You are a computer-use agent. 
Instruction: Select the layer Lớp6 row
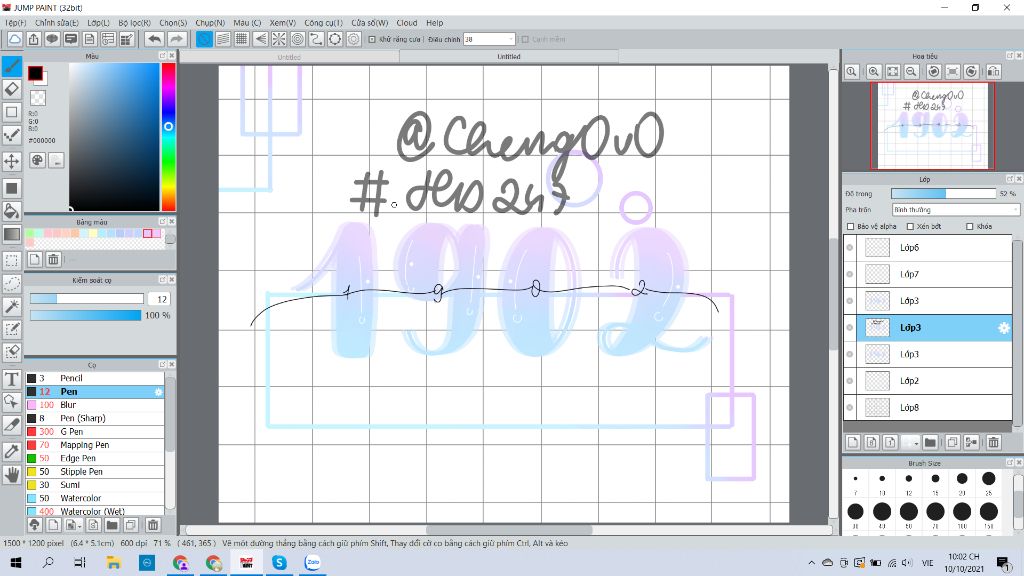coord(928,248)
